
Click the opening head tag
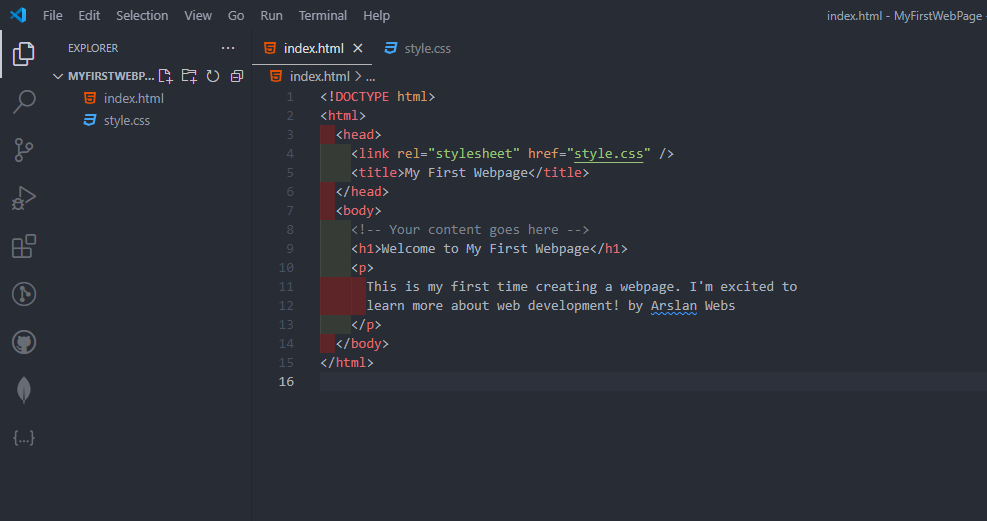coord(358,134)
